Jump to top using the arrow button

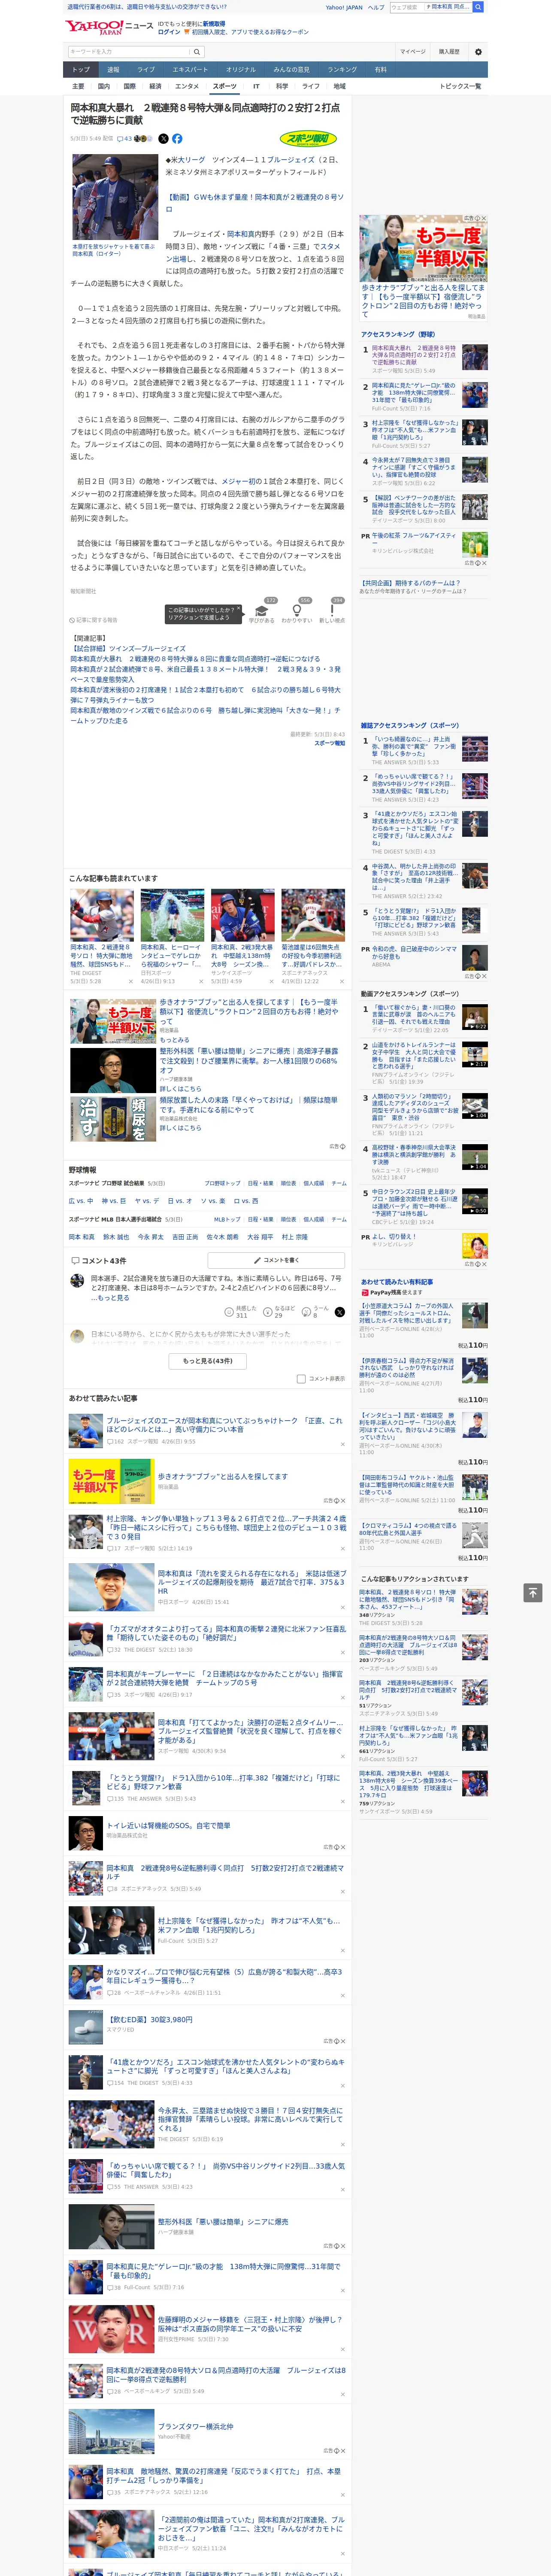tap(533, 1592)
